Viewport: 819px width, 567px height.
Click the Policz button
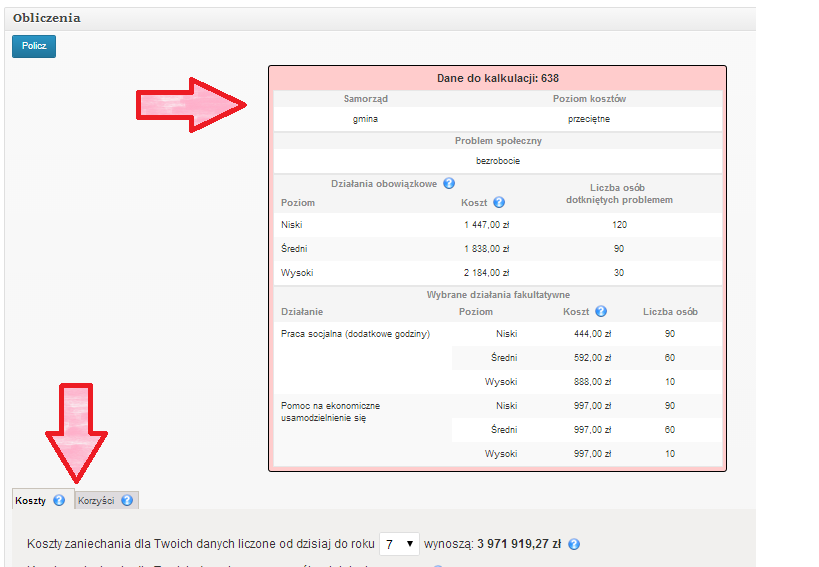pyautogui.click(x=34, y=46)
